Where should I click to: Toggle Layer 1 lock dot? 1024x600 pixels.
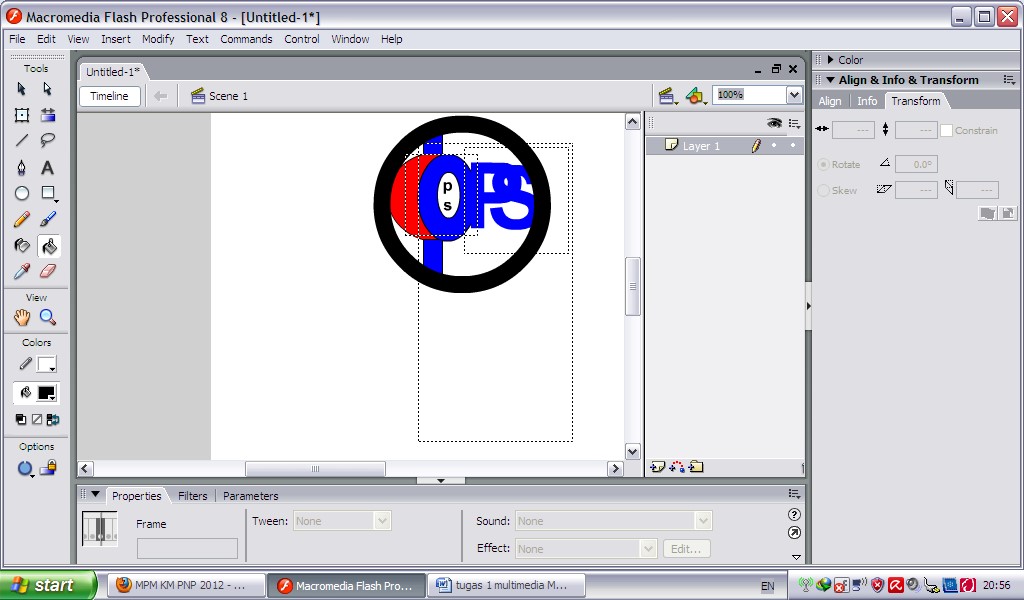pos(793,145)
